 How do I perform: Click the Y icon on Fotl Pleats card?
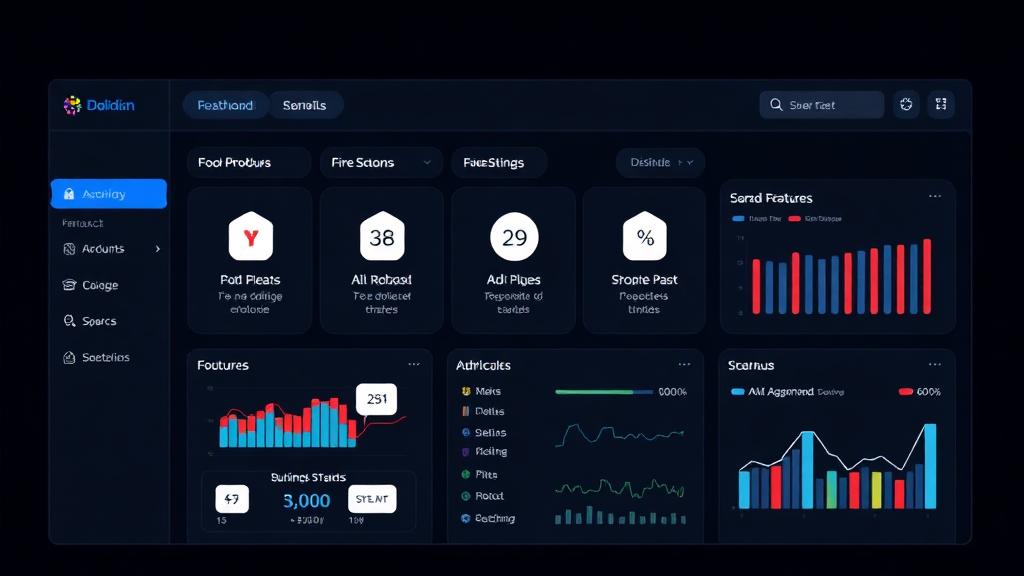coord(251,236)
